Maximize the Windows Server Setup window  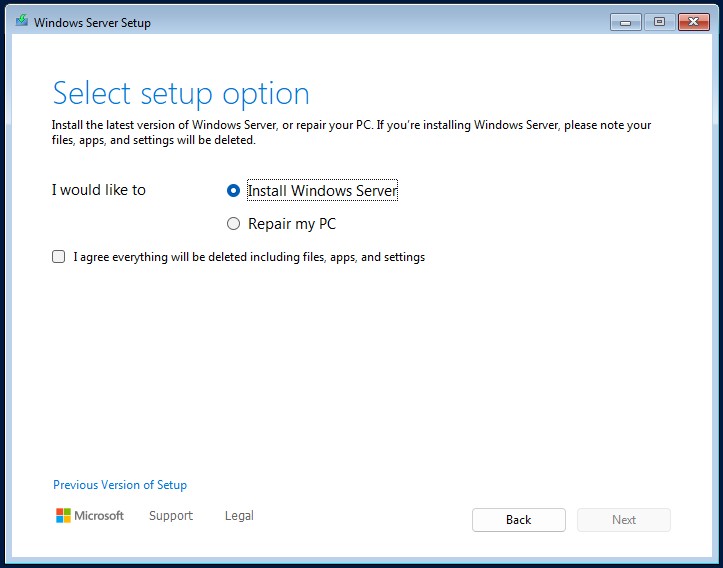pyautogui.click(x=659, y=22)
